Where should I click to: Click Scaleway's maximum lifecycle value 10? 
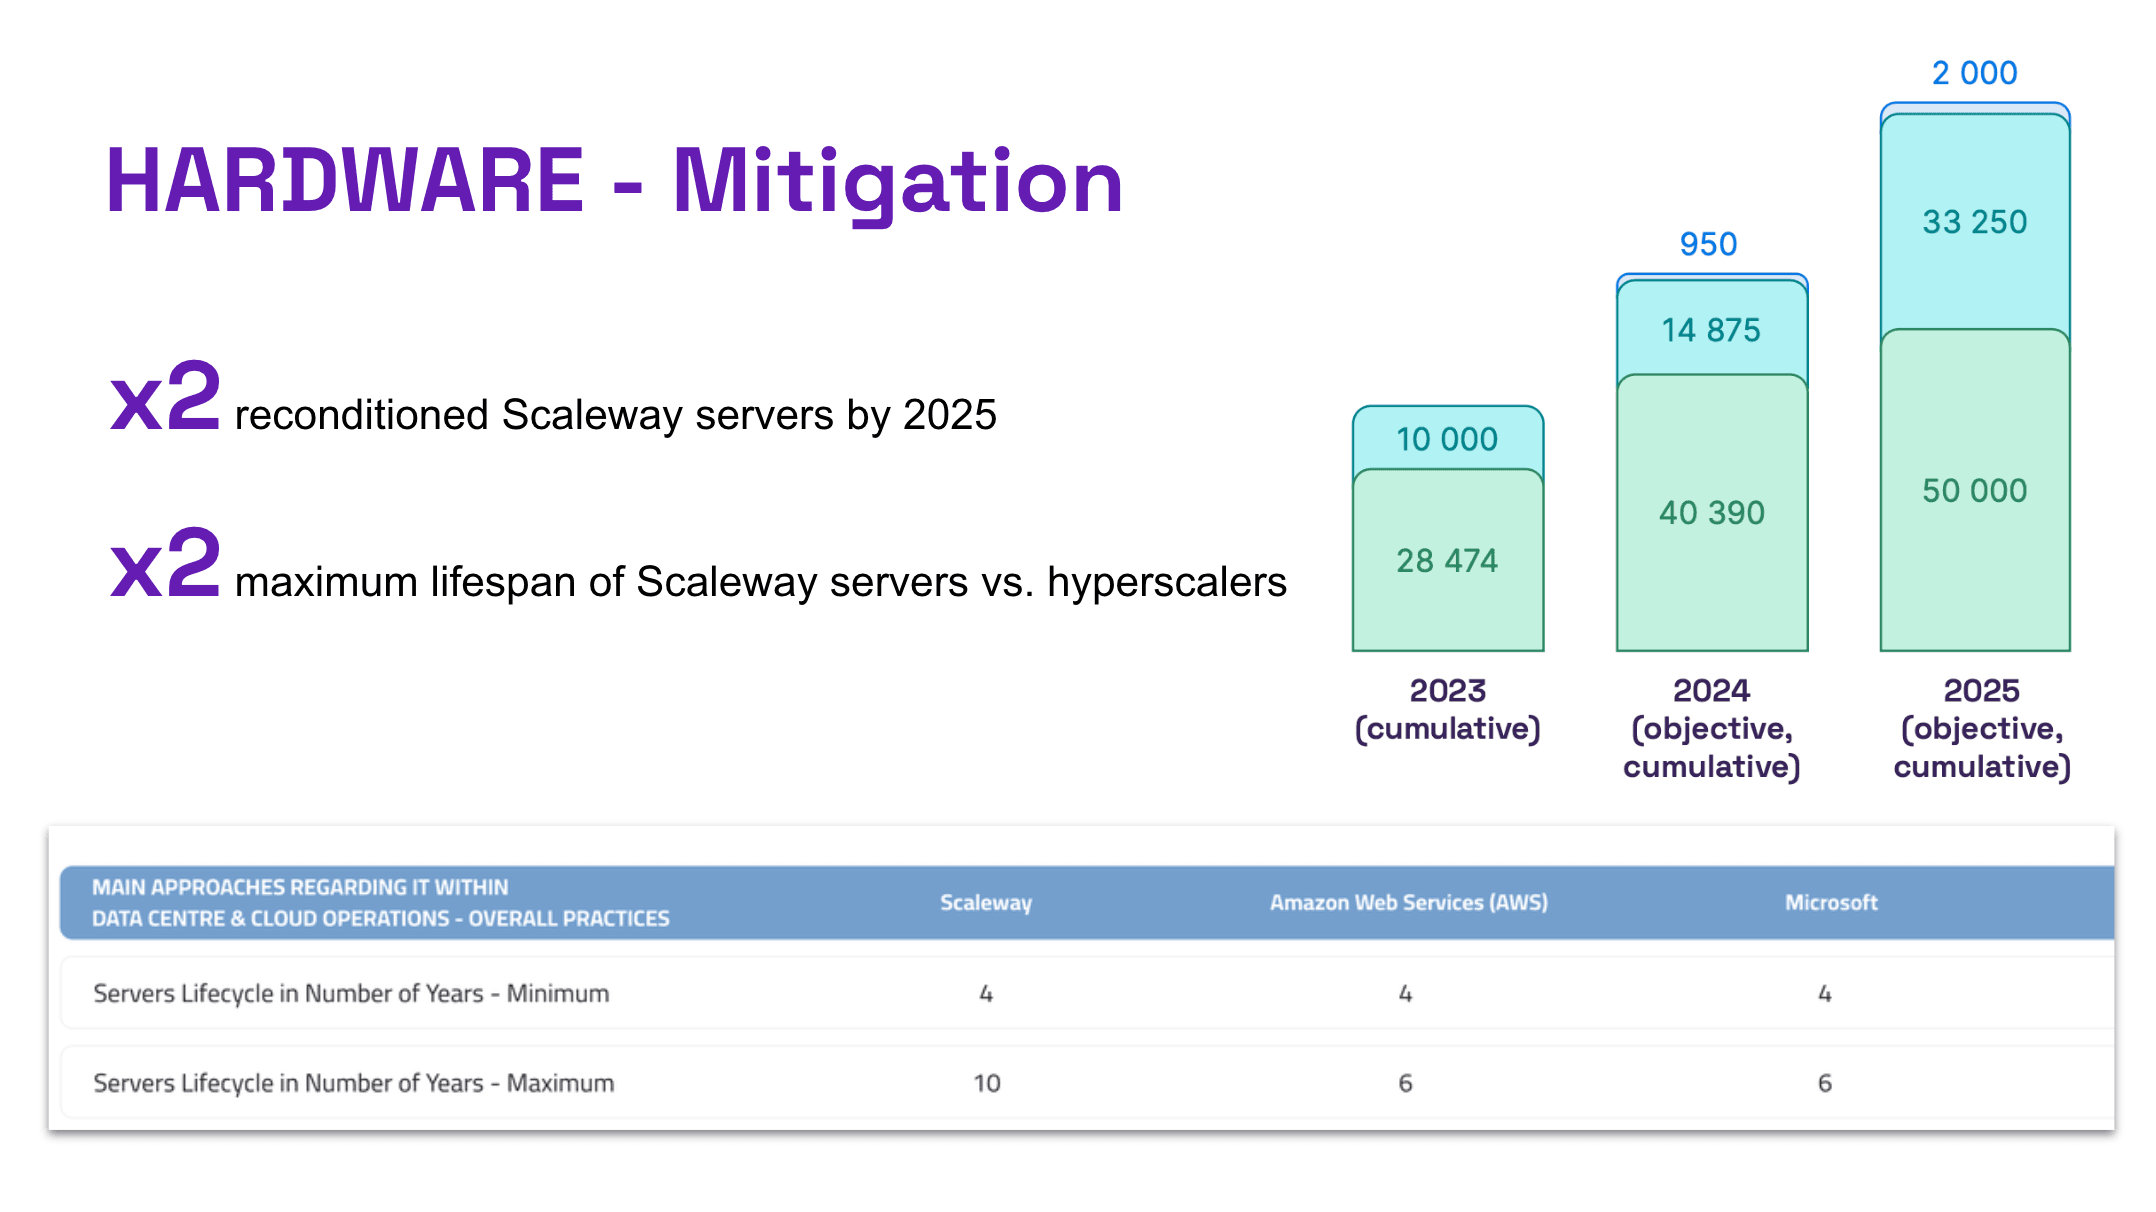[x=986, y=1083]
